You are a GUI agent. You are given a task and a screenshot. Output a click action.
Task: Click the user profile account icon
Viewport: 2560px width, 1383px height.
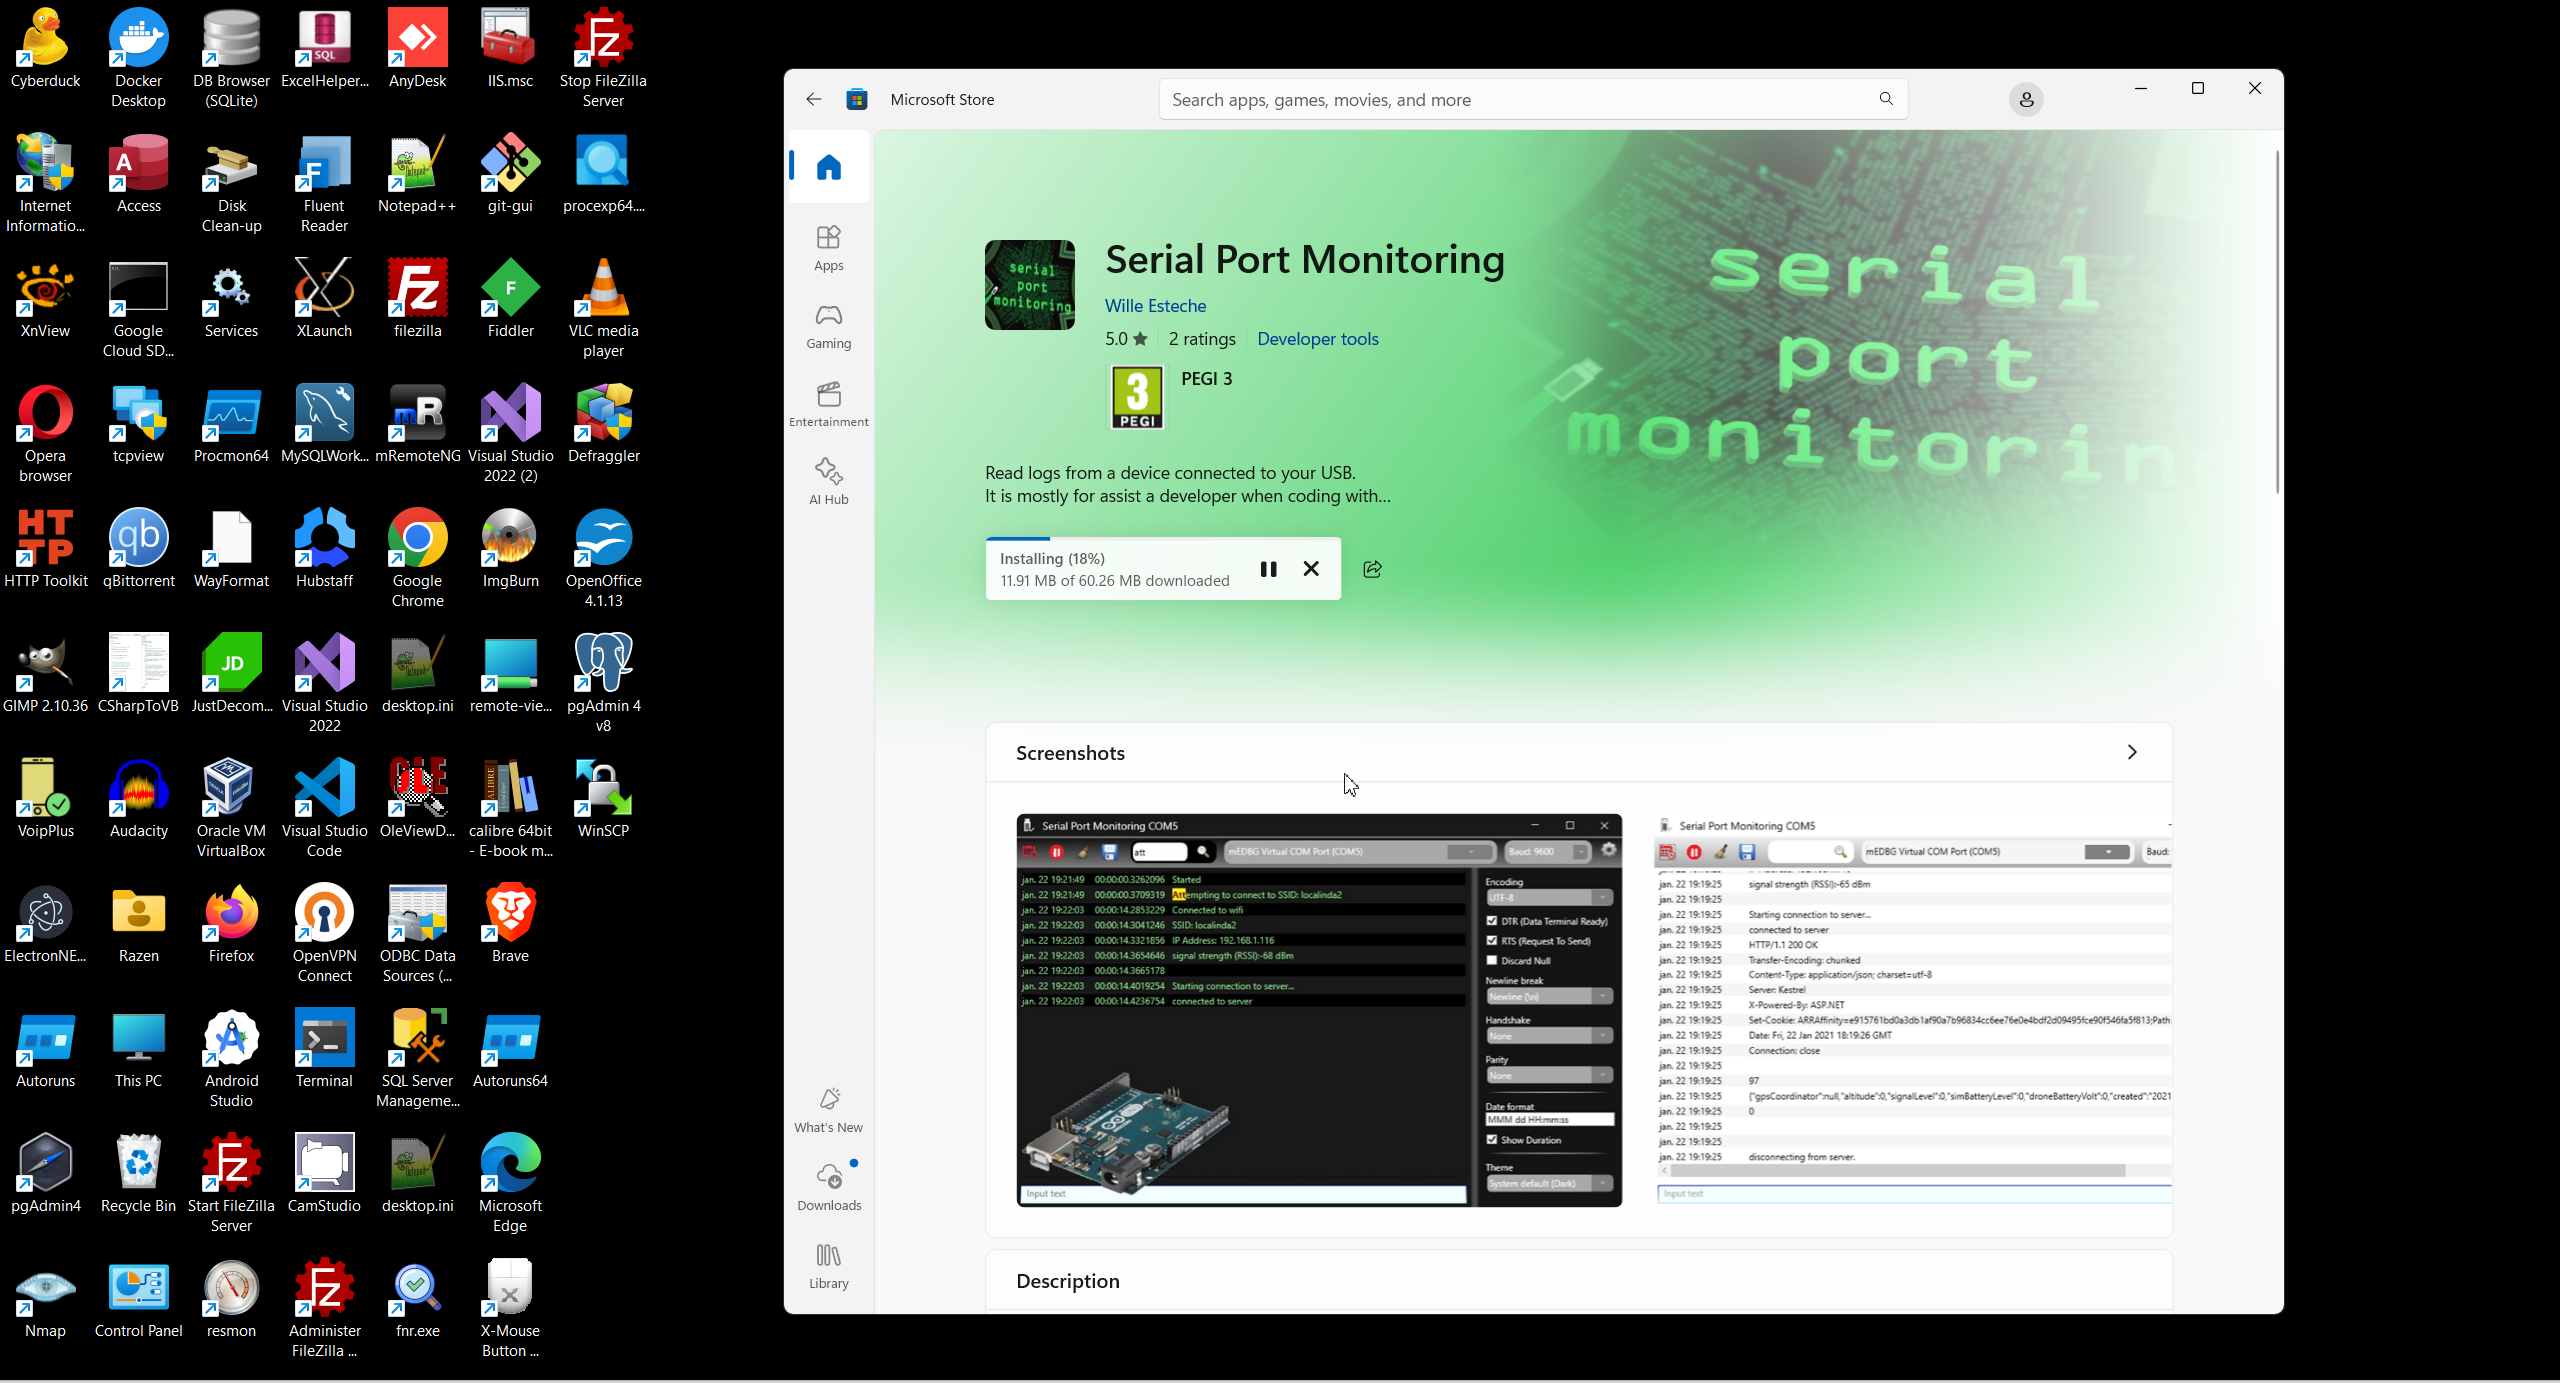(2025, 100)
